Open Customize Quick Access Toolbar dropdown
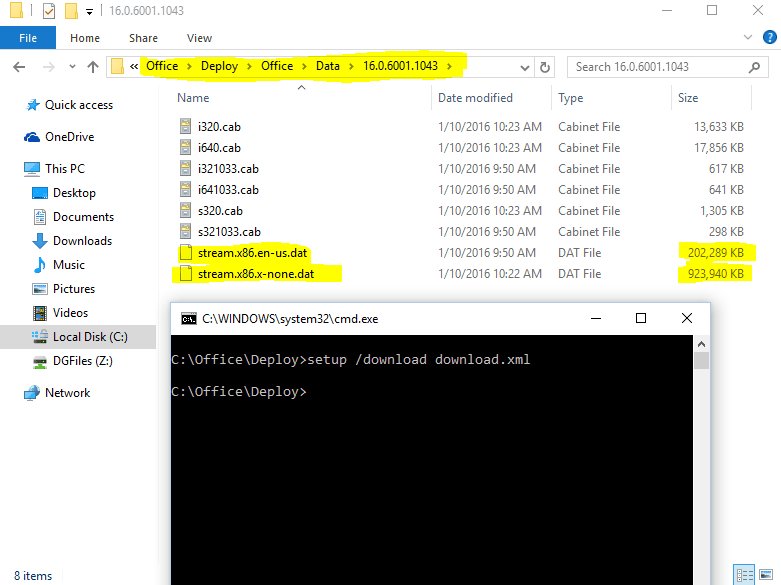The image size is (781, 585). pos(89,11)
